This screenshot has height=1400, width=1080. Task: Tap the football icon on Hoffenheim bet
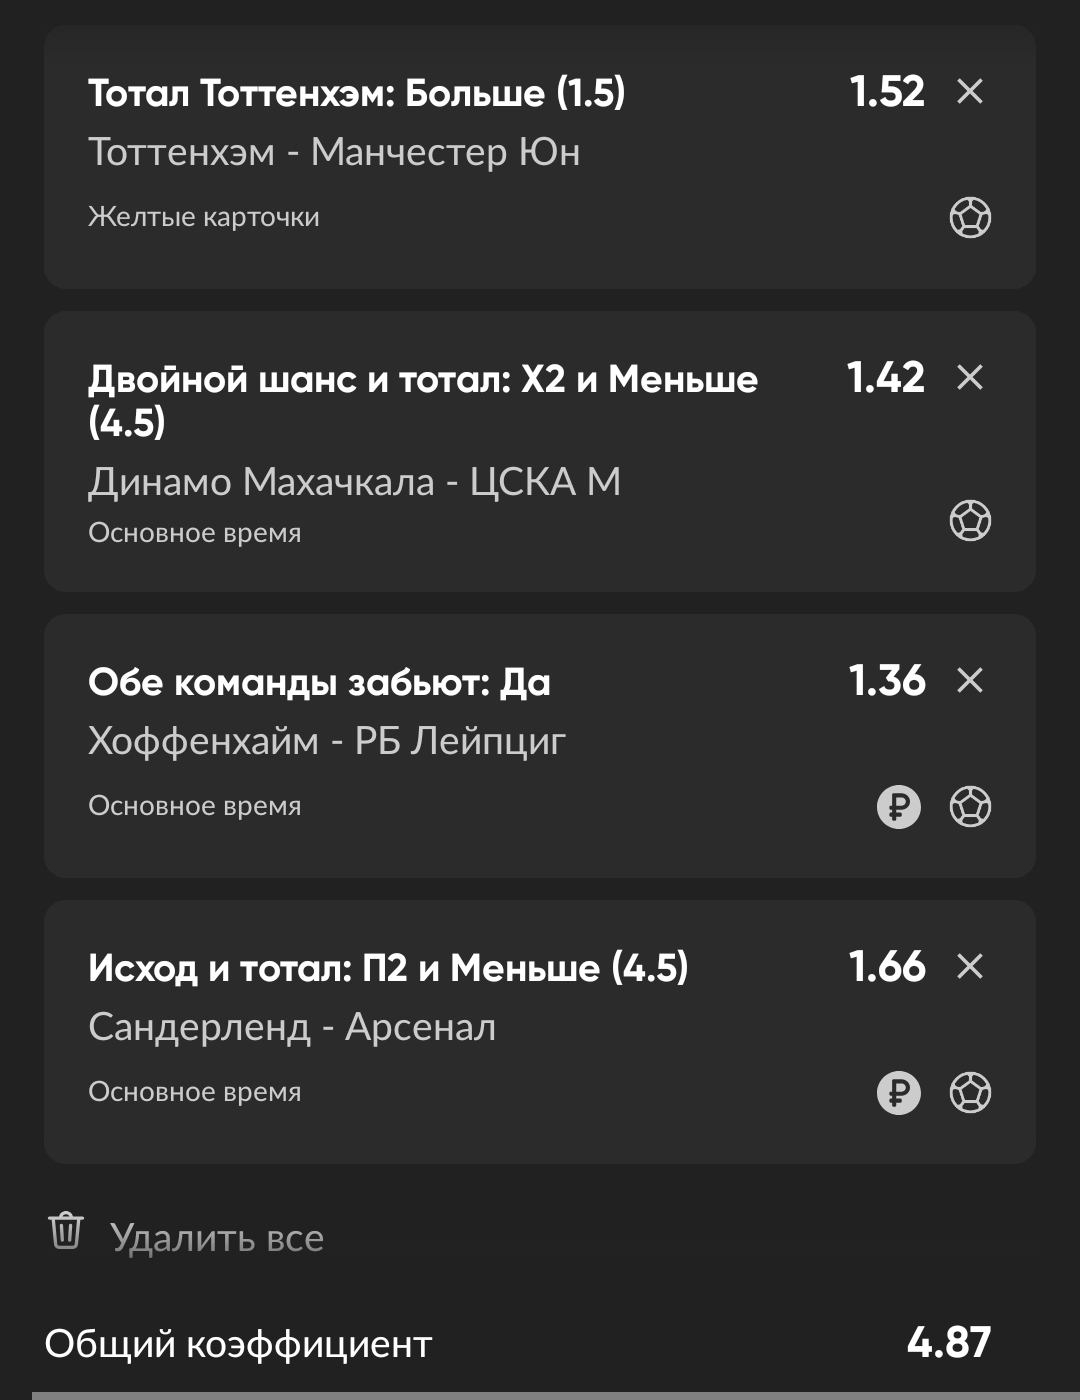(x=970, y=807)
